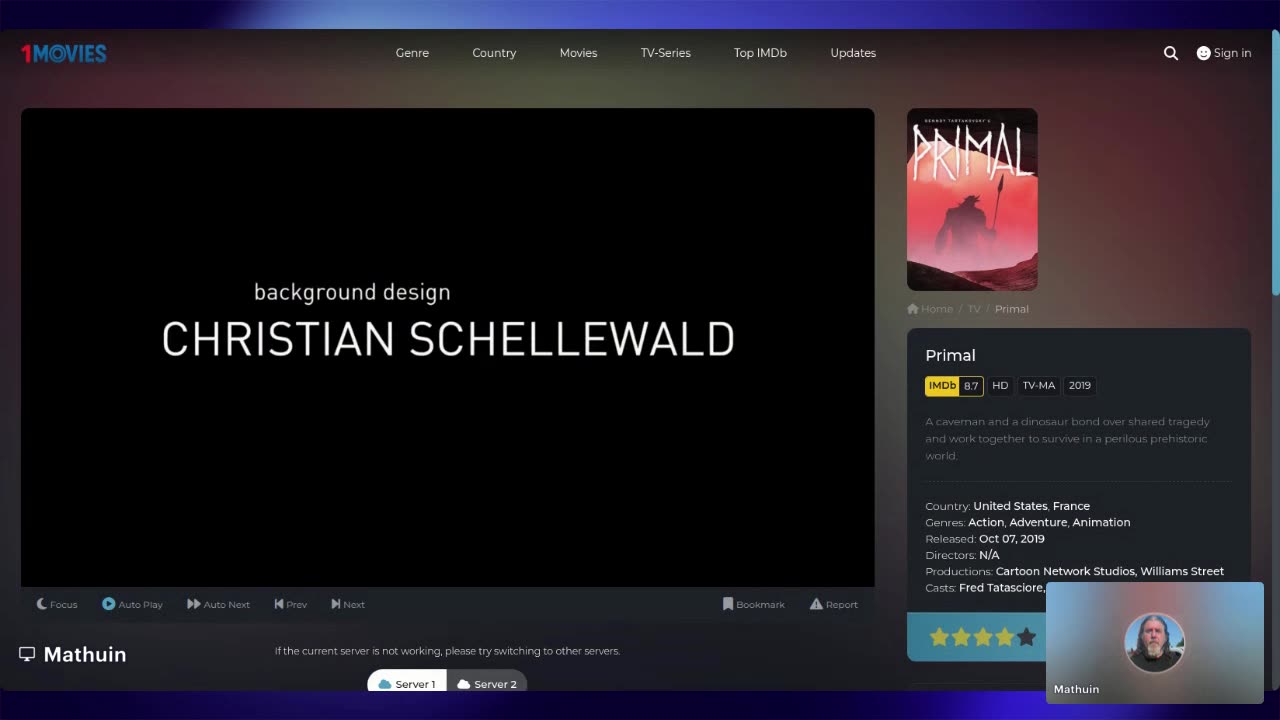Open the Top IMDb page

[760, 53]
